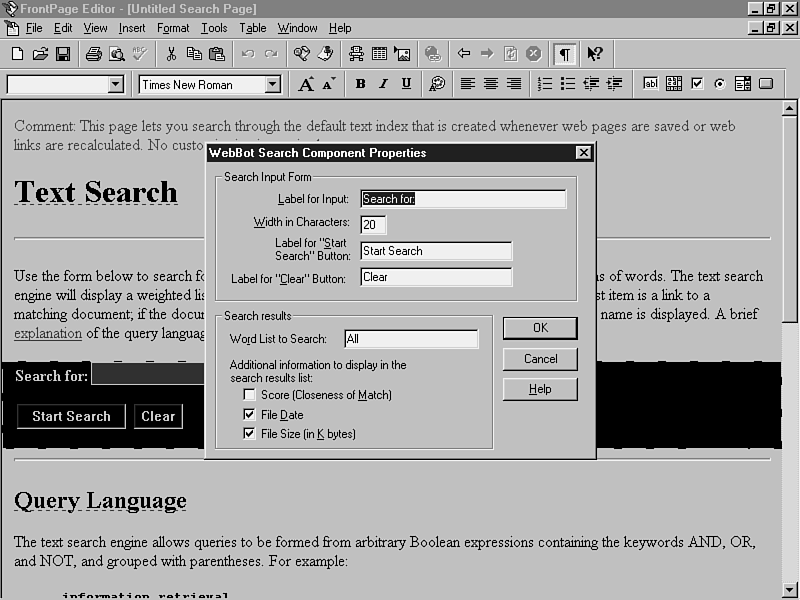800x600 pixels.
Task: Insert a table using the table icon
Action: (379, 54)
